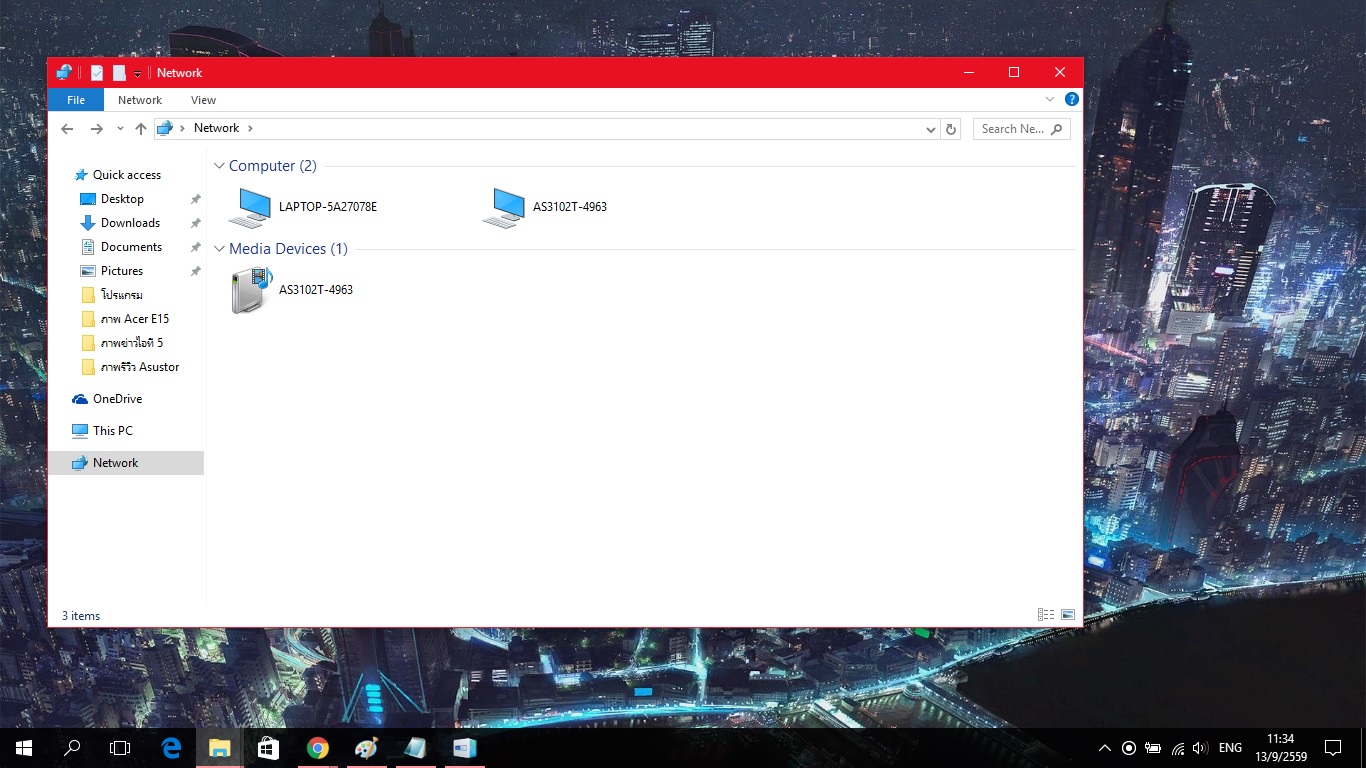Open the Network ribbon tab
The width and height of the screenshot is (1366, 768).
pos(140,100)
